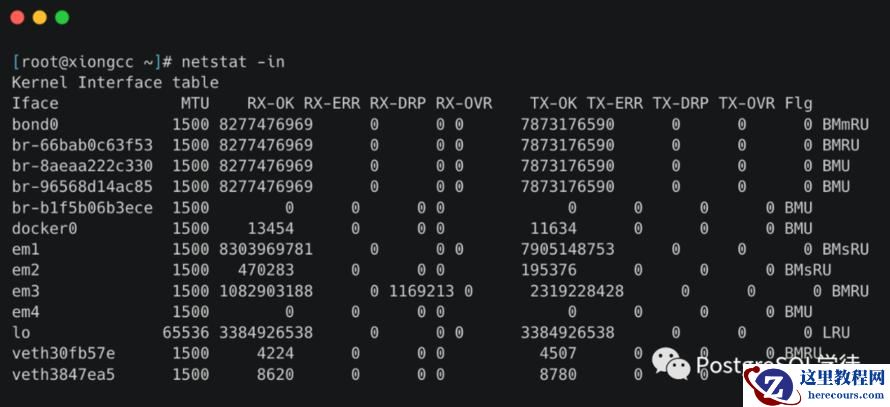
Task: Click the BMmRU flag on bond0 row
Action: [846, 124]
